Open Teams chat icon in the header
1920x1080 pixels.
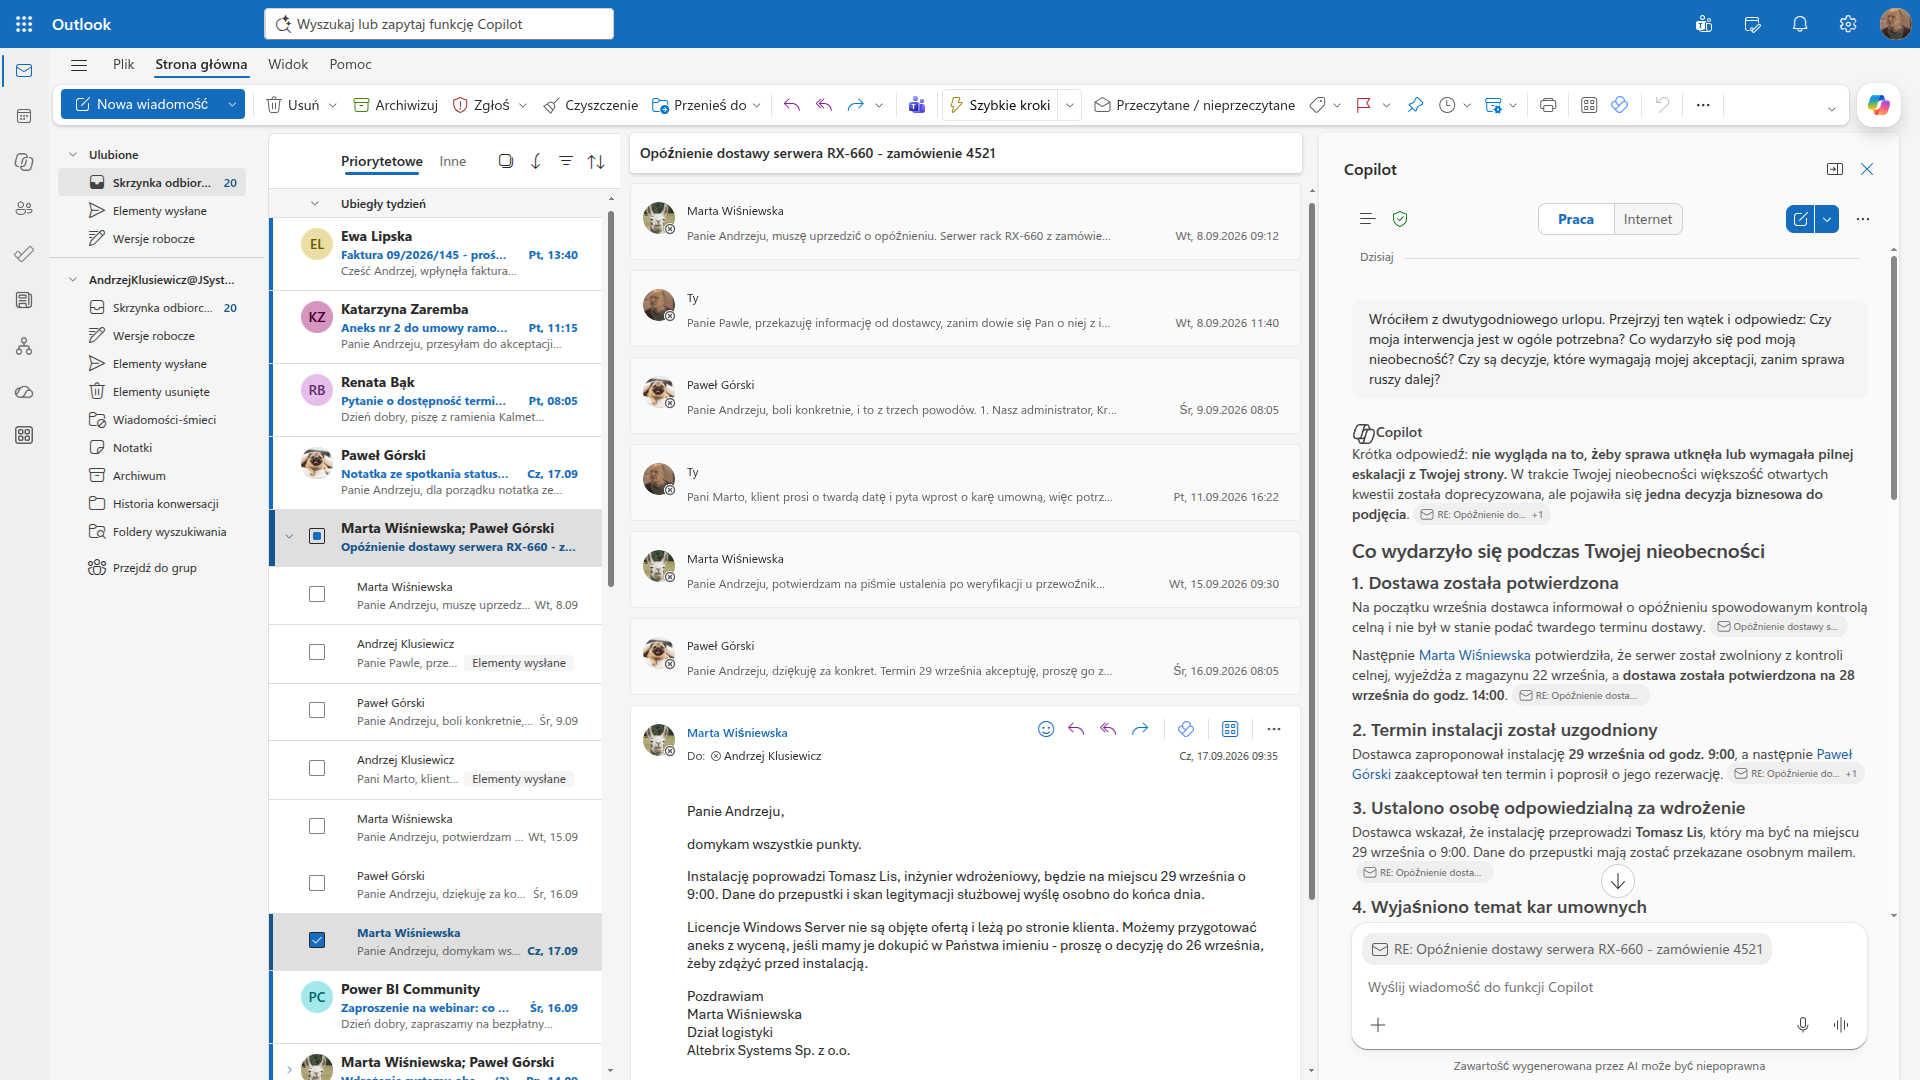1704,24
